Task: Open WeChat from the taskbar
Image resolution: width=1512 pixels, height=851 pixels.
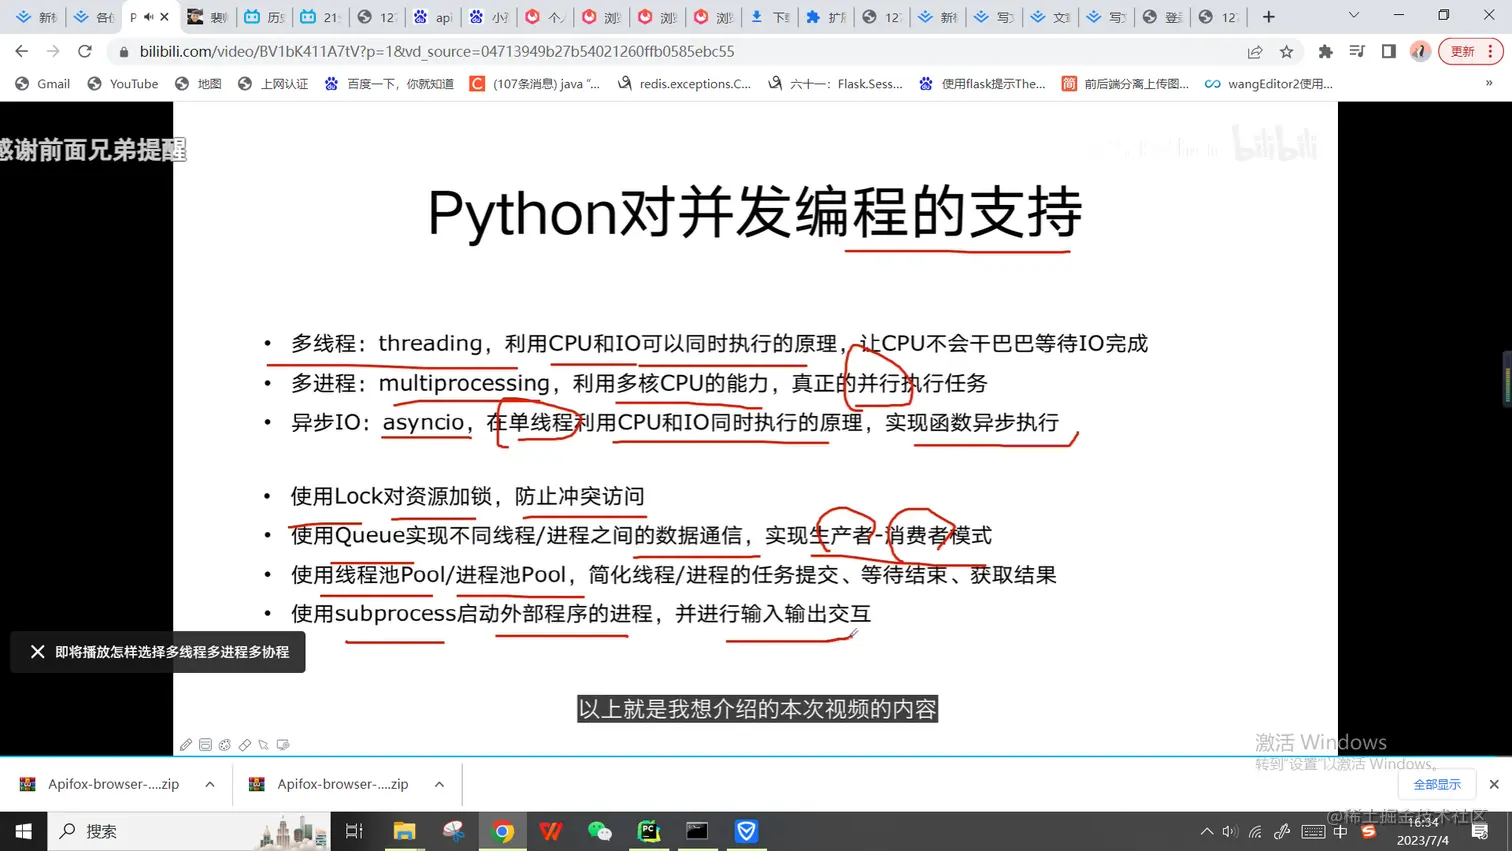Action: 600,831
